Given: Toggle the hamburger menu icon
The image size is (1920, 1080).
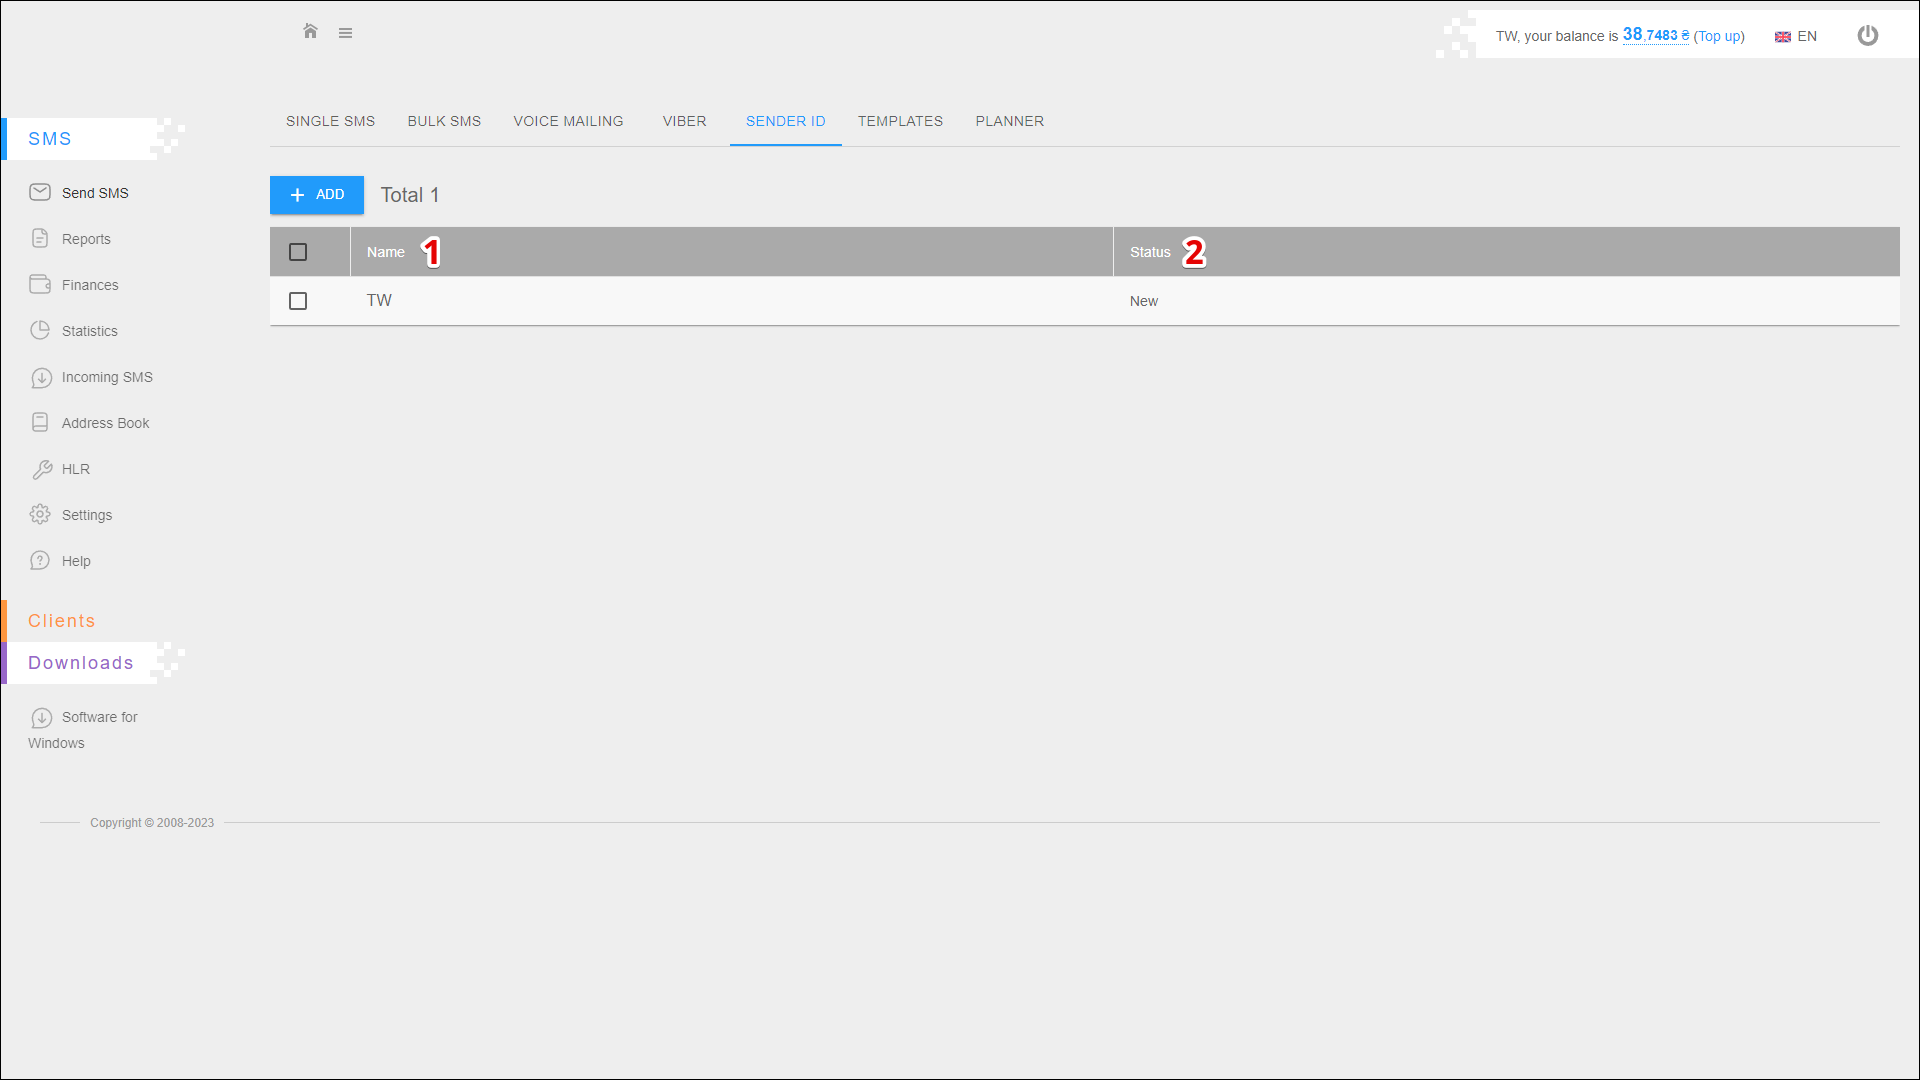Looking at the screenshot, I should click(345, 33).
